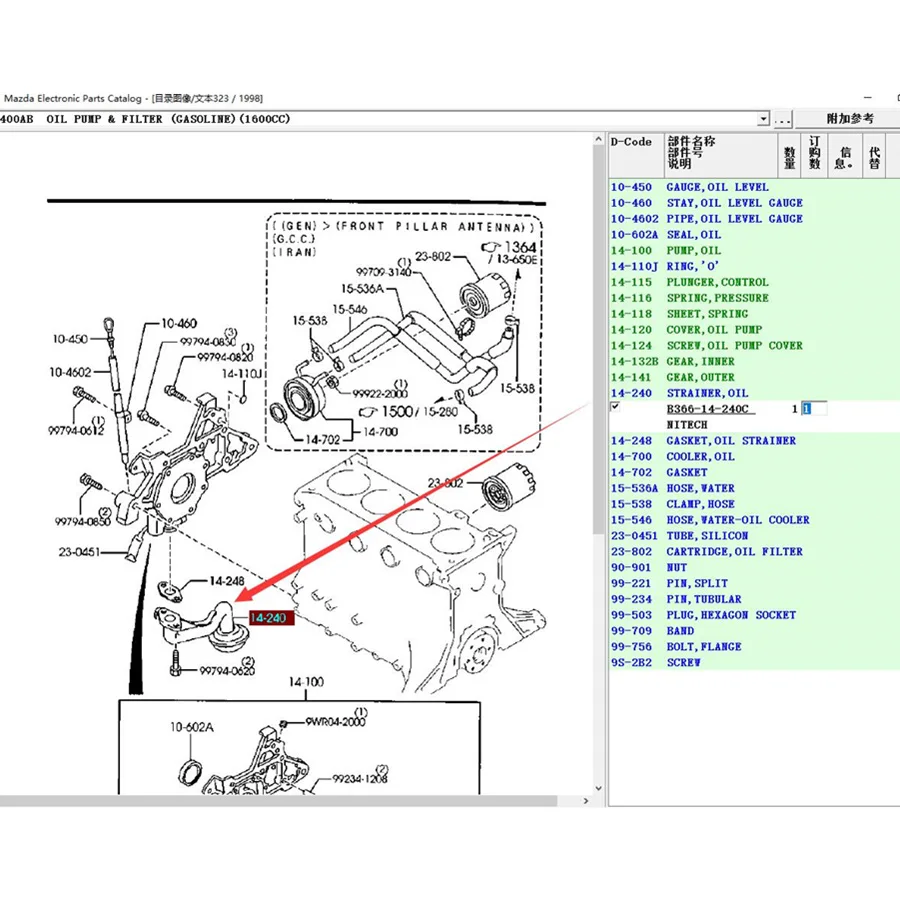This screenshot has height=900, width=900.
Task: Click the '...' browse button
Action: point(782,119)
